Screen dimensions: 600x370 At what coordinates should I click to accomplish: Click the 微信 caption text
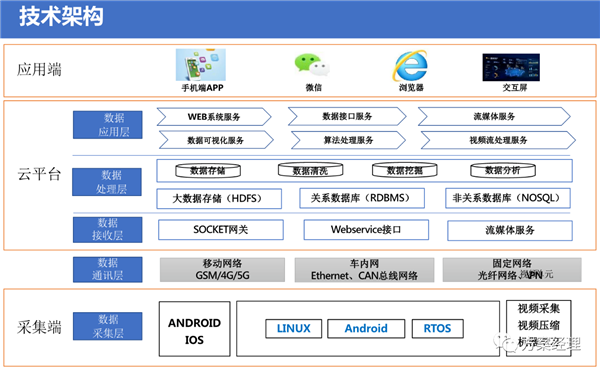click(313, 88)
